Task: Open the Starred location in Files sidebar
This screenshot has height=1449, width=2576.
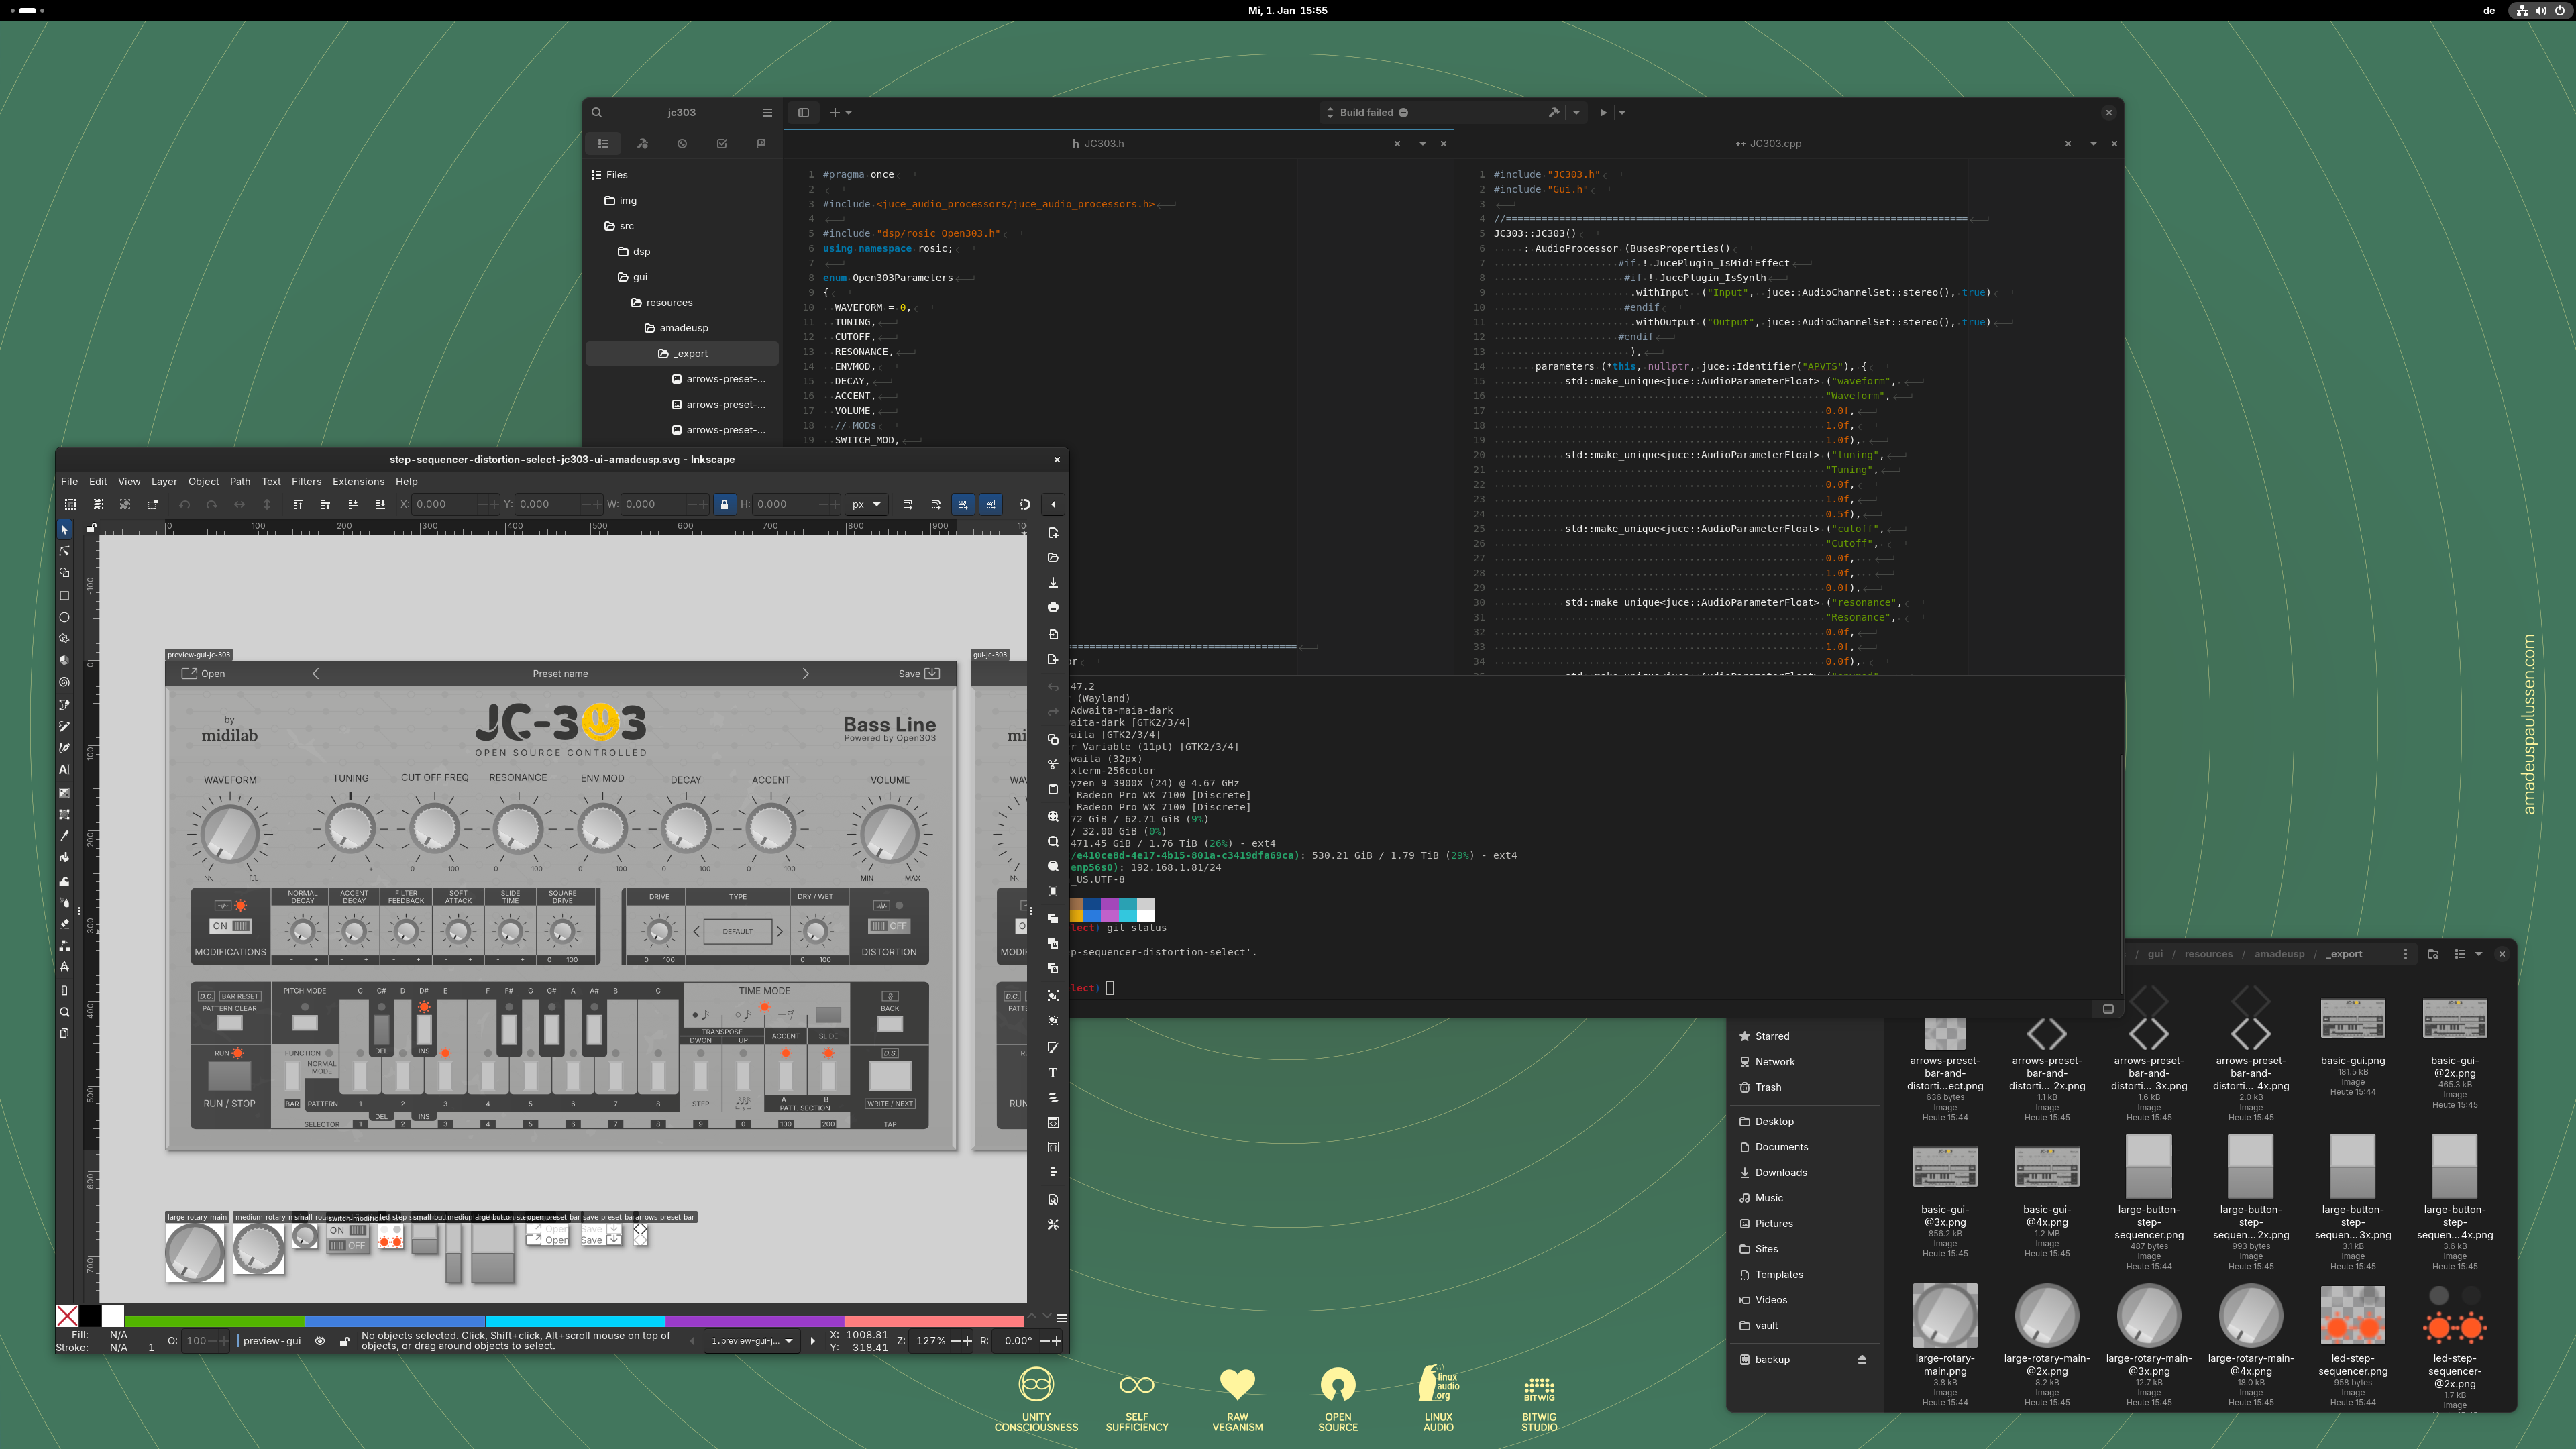Action: (1771, 1036)
